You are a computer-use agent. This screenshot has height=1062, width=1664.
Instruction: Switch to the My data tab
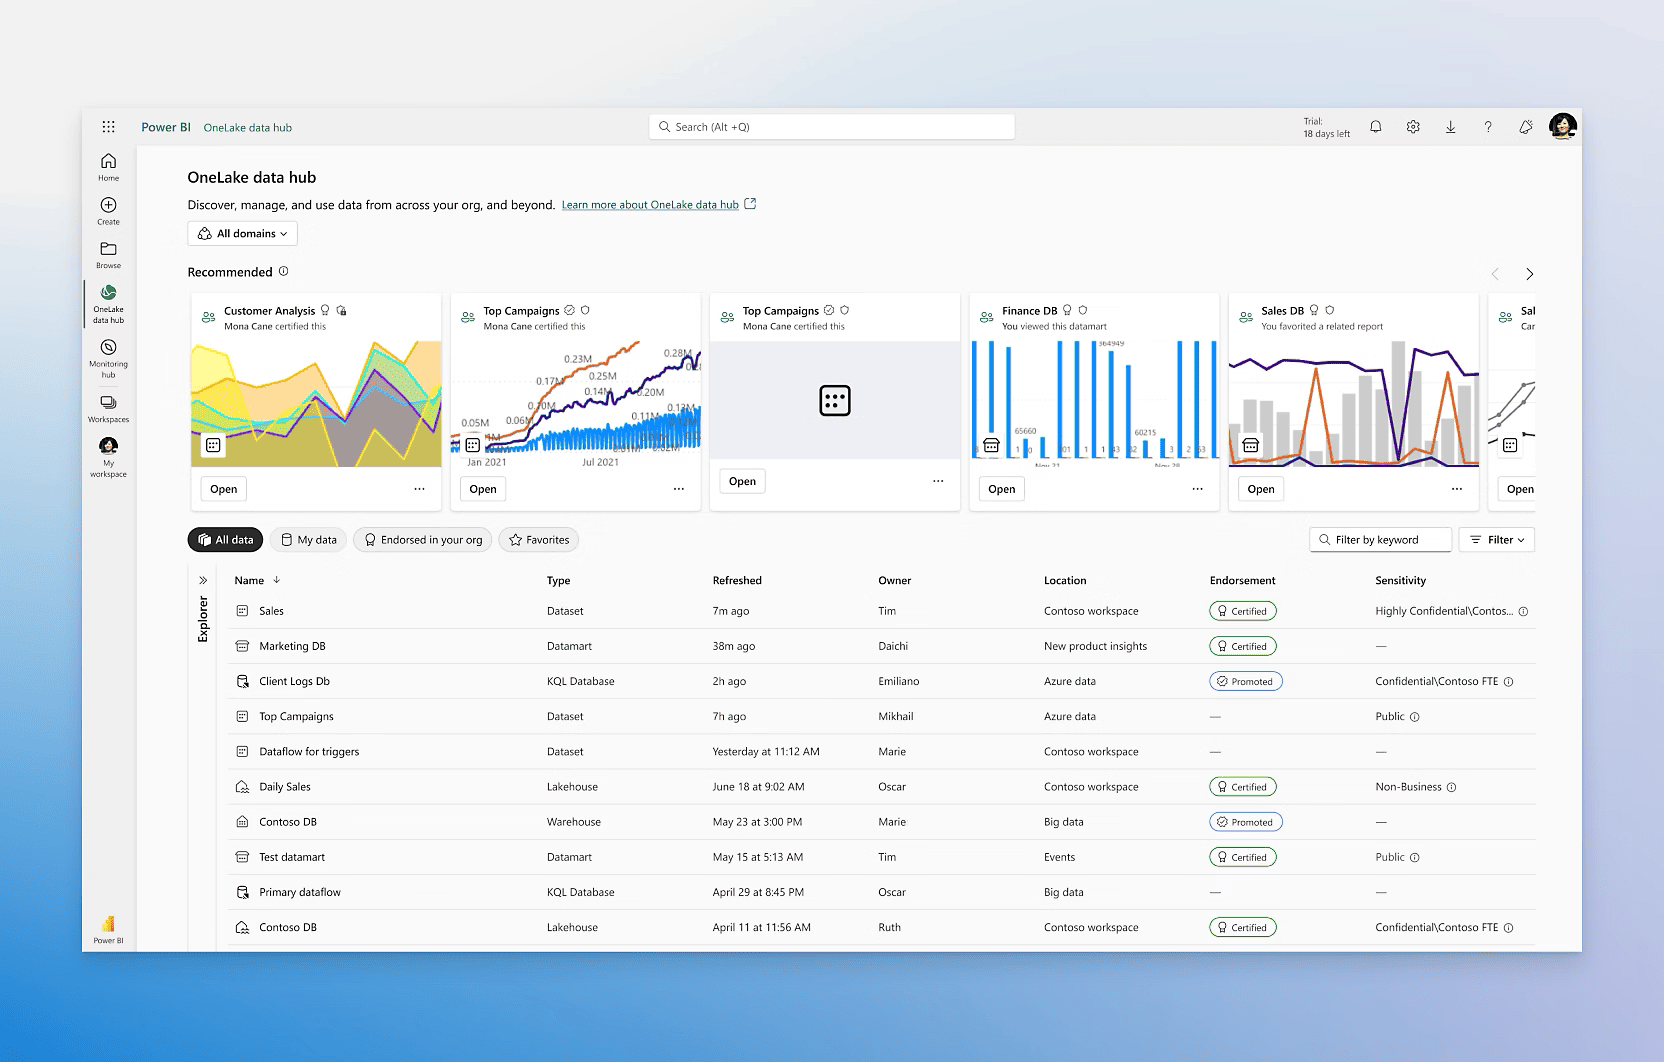tap(308, 539)
